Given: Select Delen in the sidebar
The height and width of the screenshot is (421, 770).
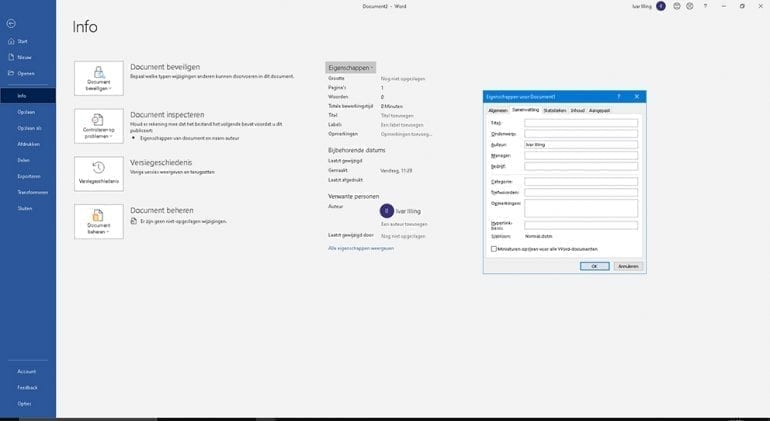Looking at the screenshot, I should [24, 160].
